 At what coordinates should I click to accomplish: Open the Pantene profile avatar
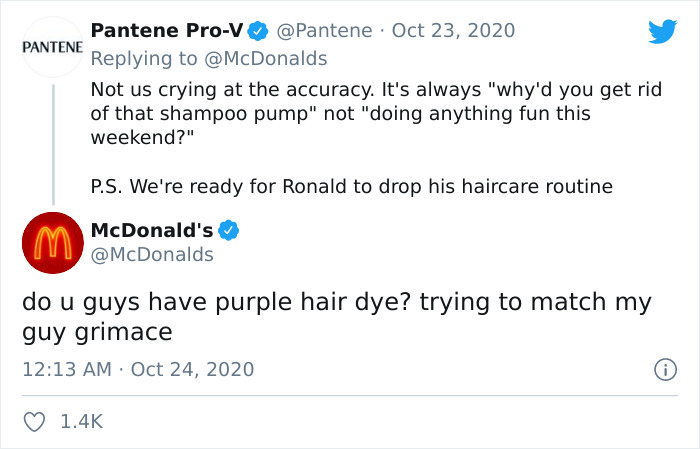click(52, 48)
